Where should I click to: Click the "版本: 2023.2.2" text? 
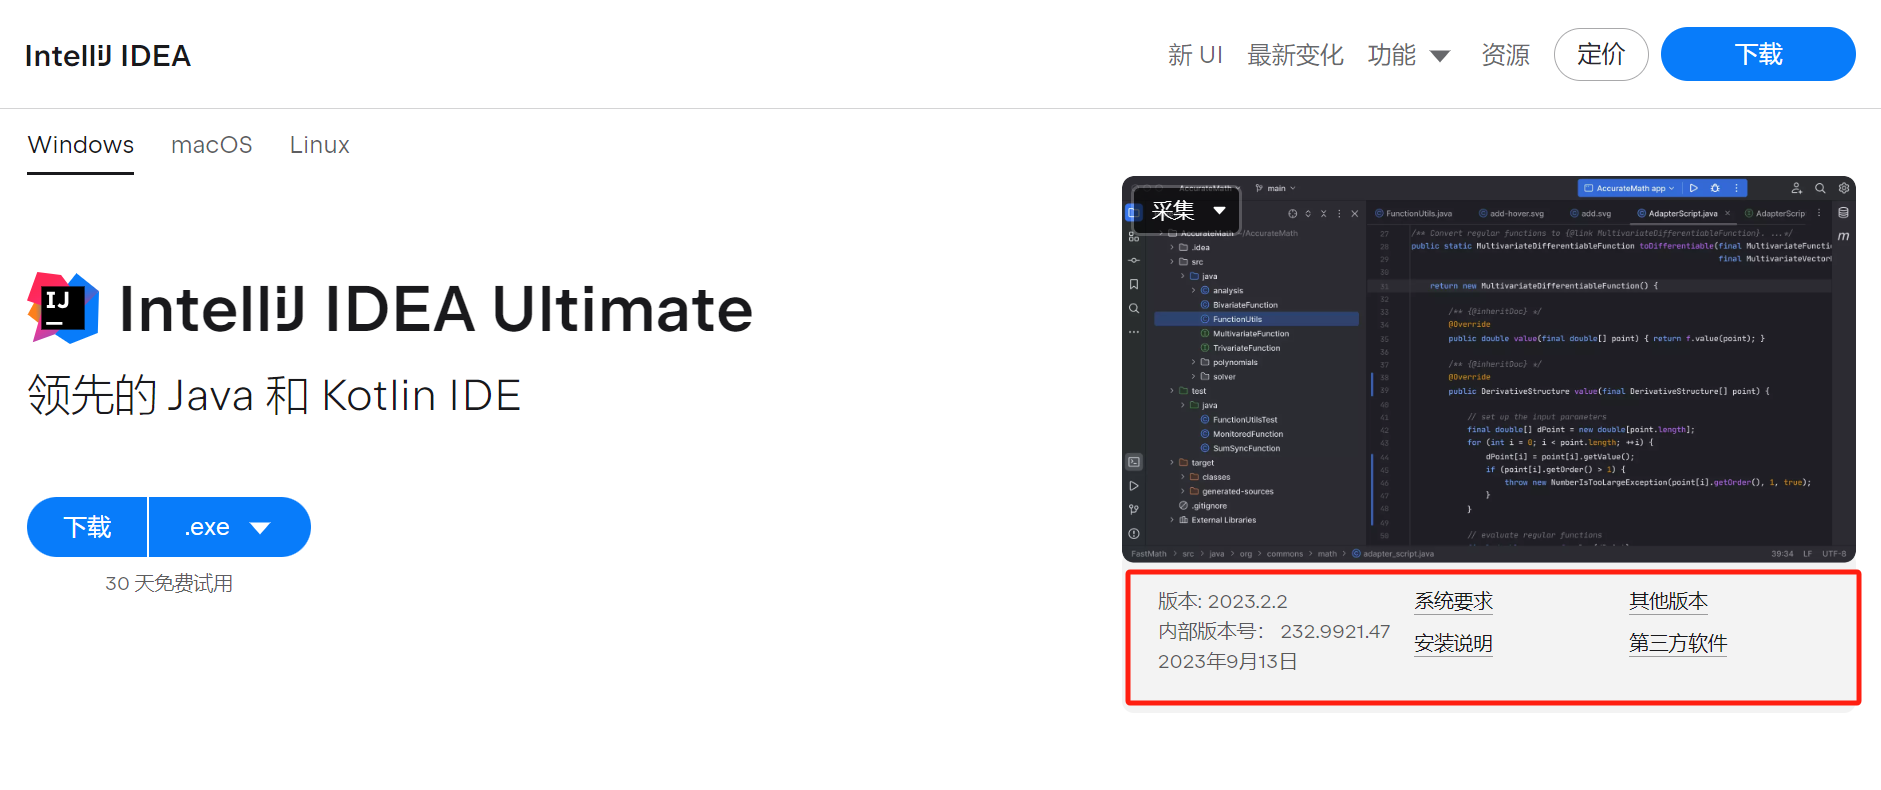click(x=1223, y=601)
